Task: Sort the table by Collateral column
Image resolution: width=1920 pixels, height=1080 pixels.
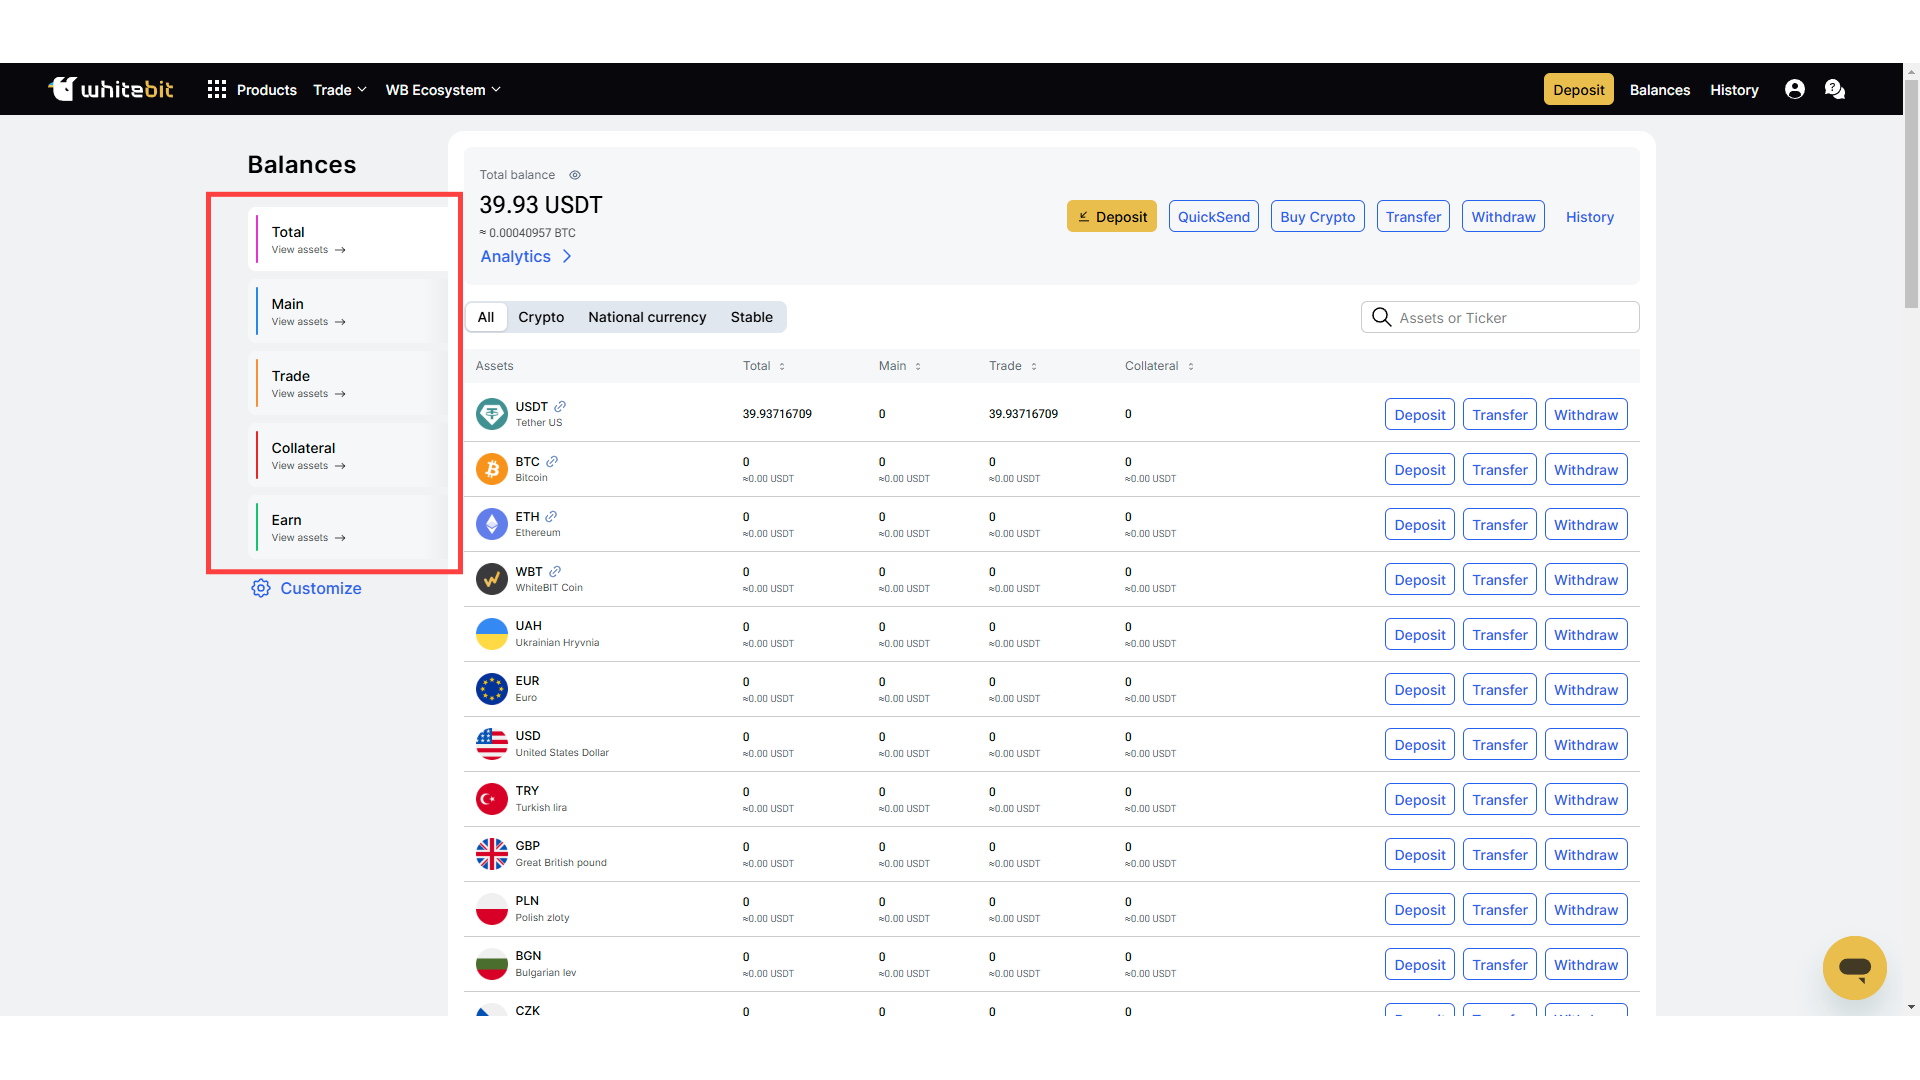Action: [1160, 366]
